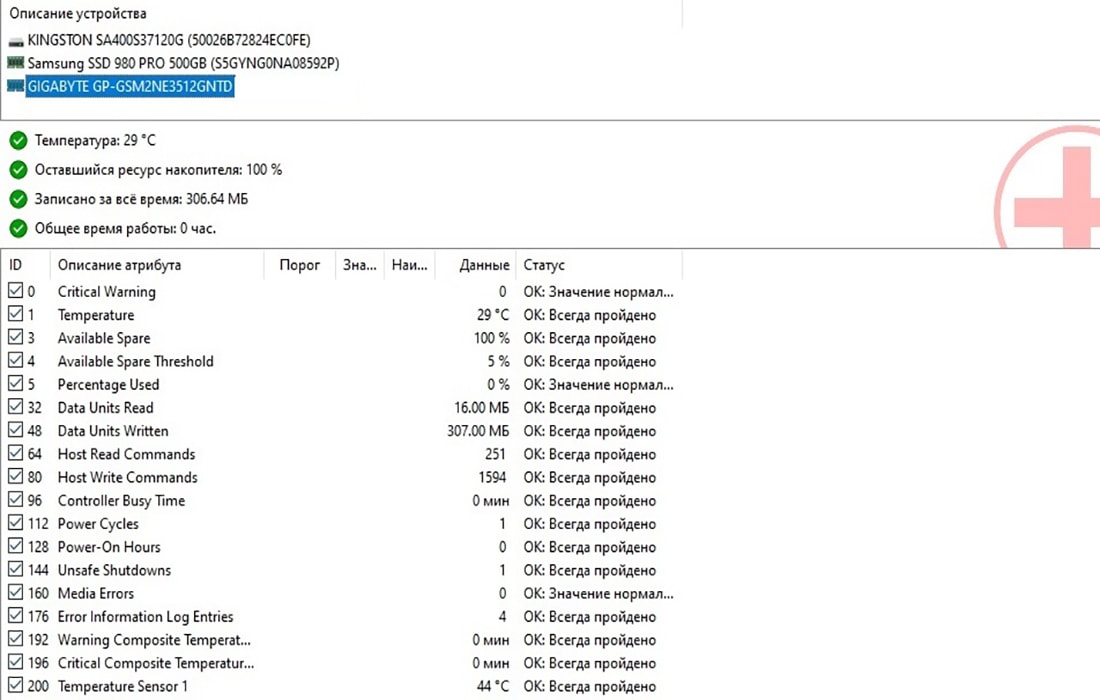Image resolution: width=1100 pixels, height=700 pixels.
Task: Click Общее время работы: 0 час. text
Action: coord(126,229)
